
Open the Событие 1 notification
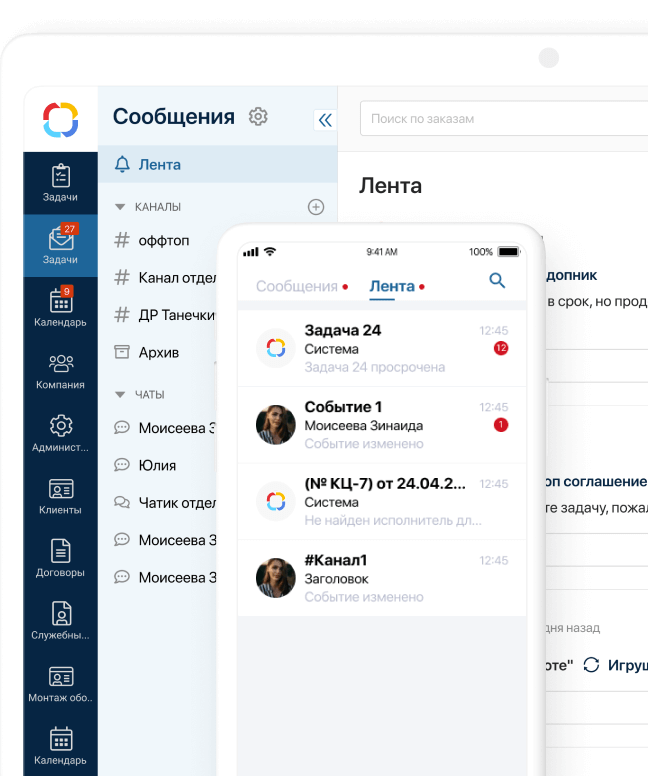tap(382, 425)
